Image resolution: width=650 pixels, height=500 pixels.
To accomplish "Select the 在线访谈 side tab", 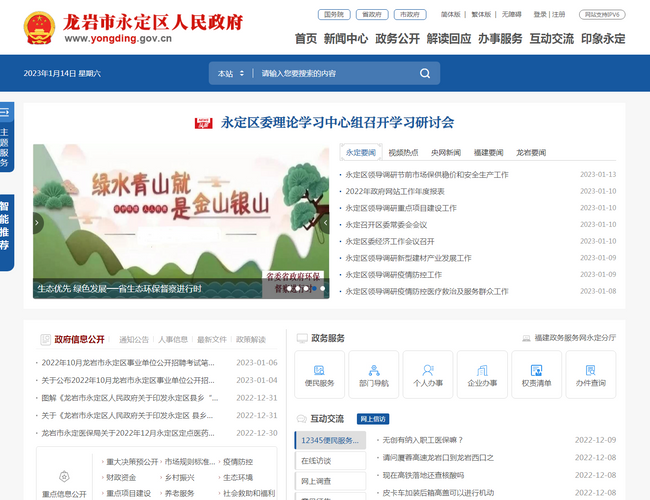I will click(x=330, y=461).
